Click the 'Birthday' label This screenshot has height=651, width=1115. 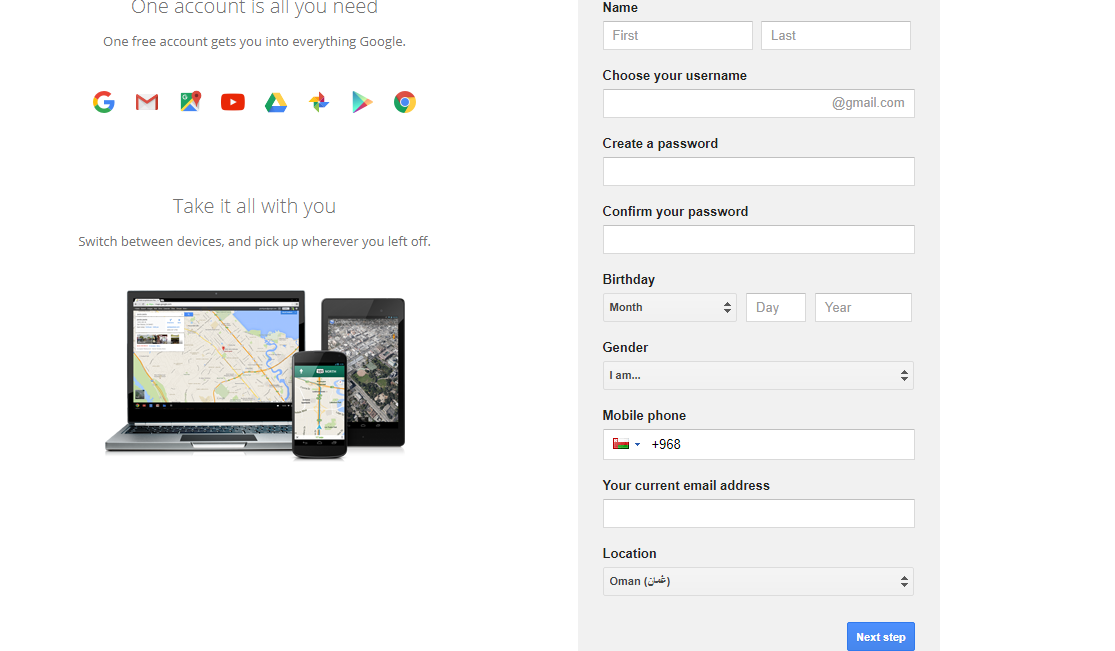[629, 280]
